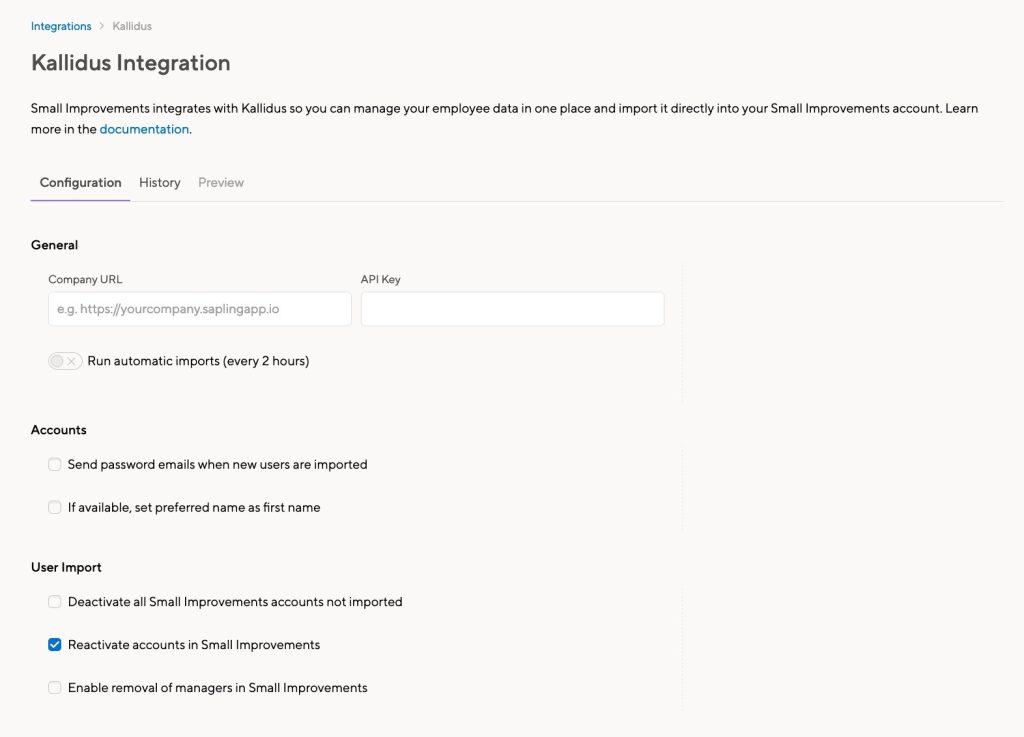This screenshot has height=737, width=1024.
Task: Click the Run automatic imports label text
Action: coord(198,361)
